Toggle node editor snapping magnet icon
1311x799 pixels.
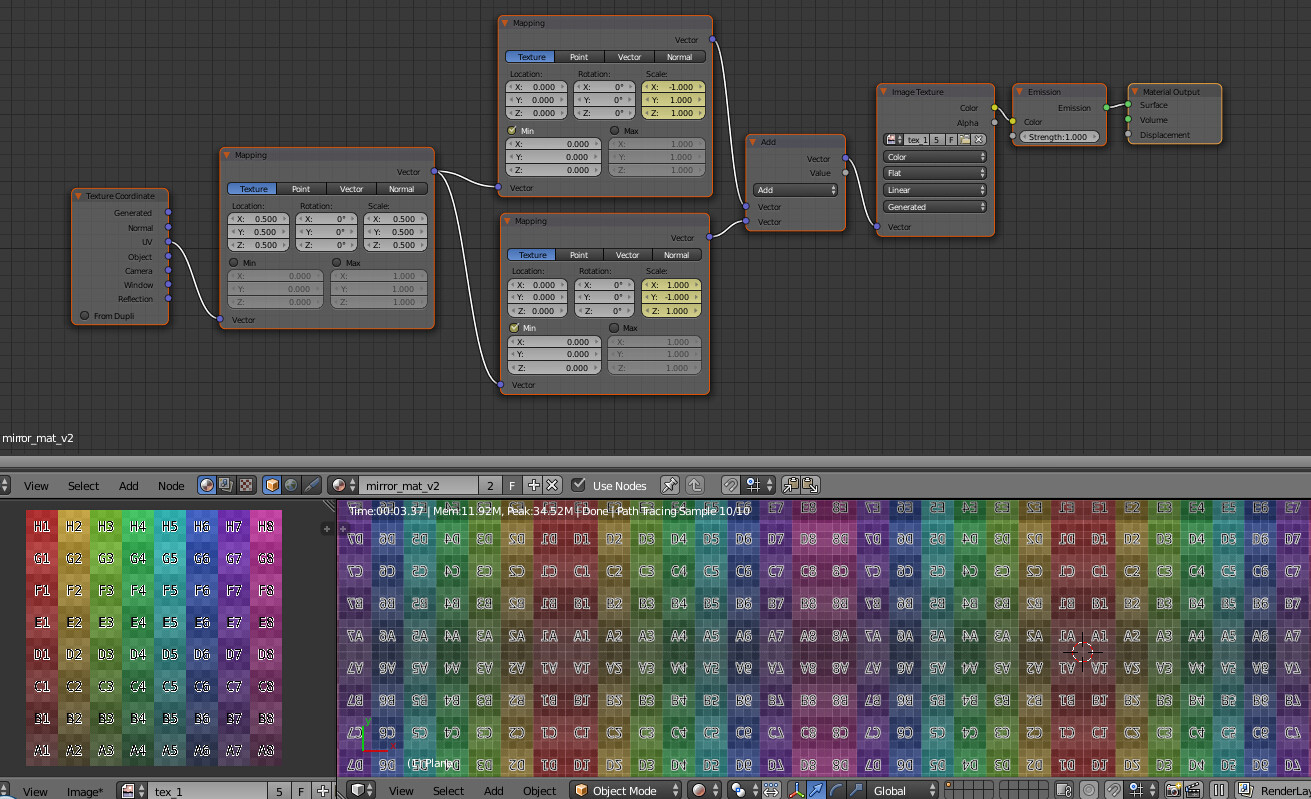(731, 485)
